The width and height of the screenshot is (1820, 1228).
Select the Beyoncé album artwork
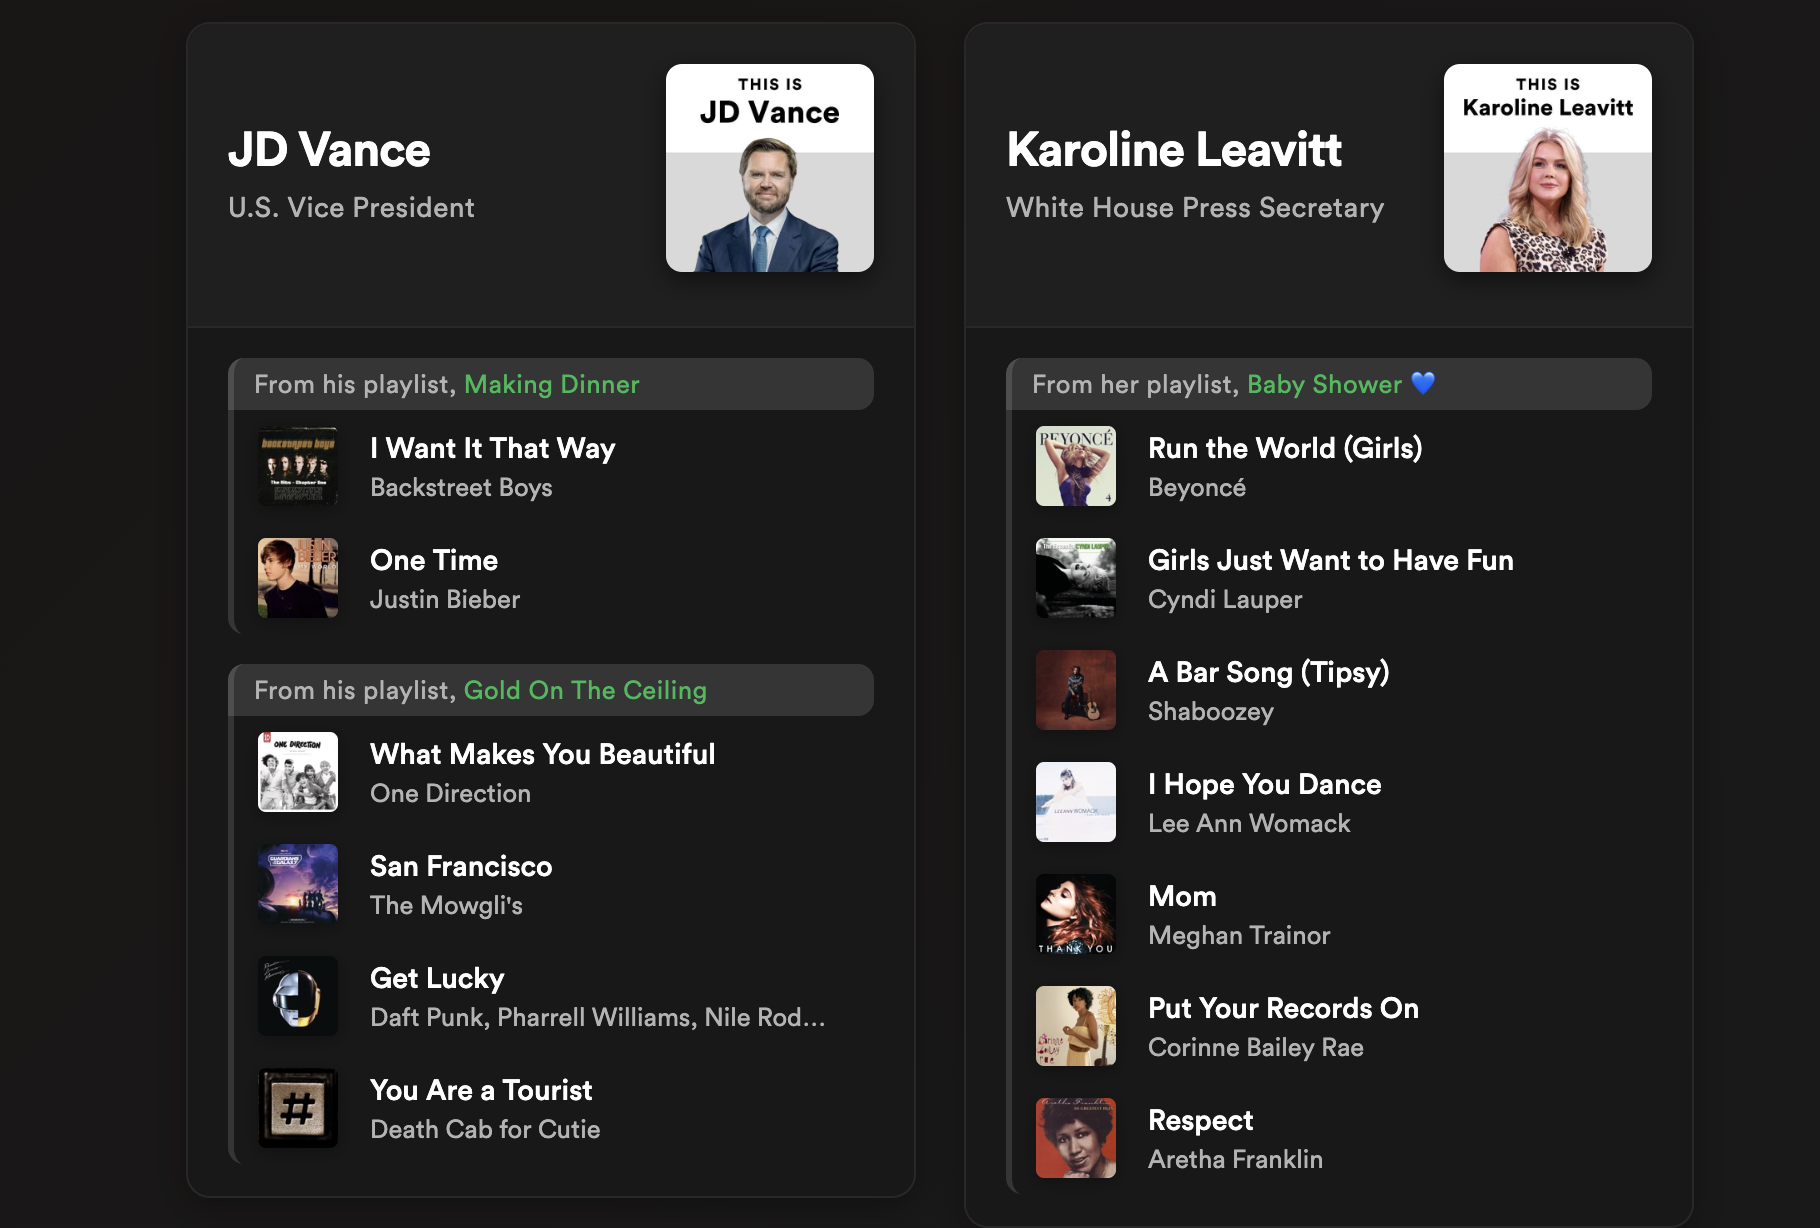pyautogui.click(x=1075, y=466)
